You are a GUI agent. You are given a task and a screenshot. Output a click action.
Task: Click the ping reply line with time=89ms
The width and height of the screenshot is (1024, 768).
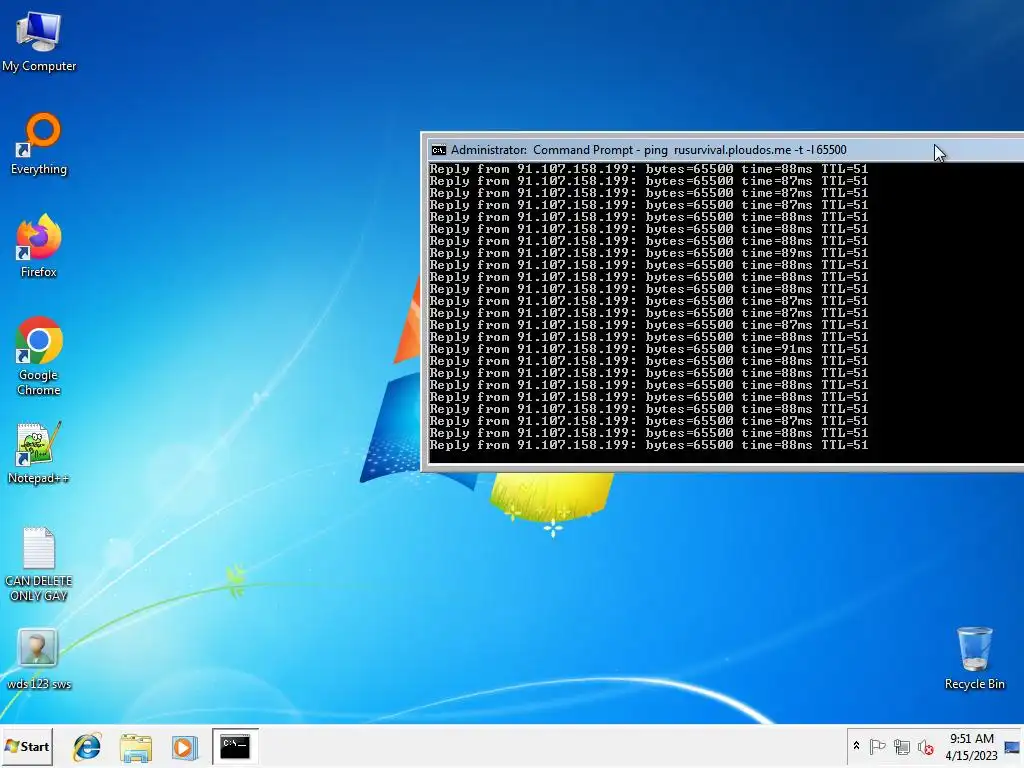648,253
